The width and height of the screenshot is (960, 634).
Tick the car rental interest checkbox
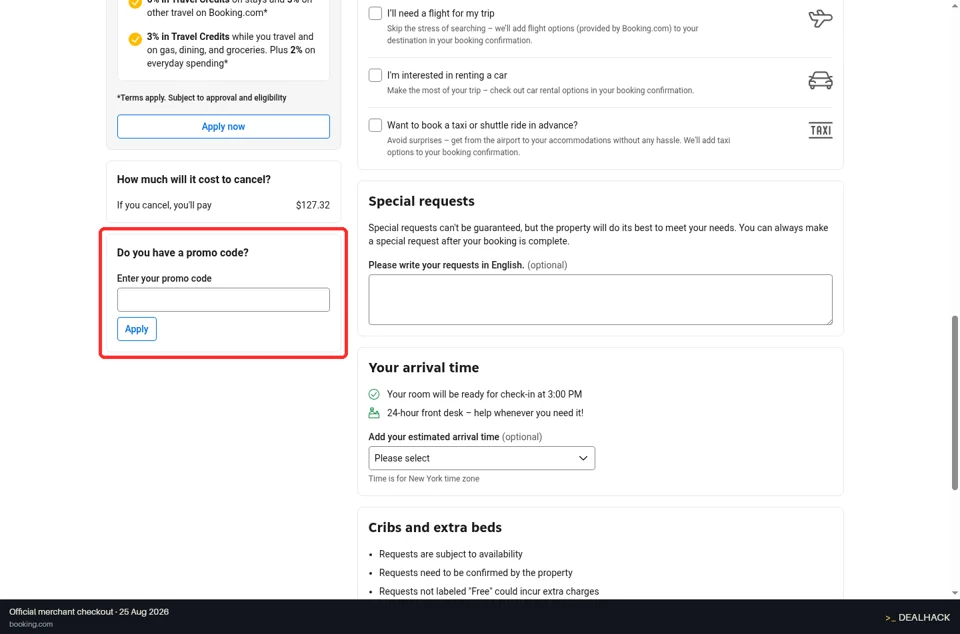click(x=375, y=75)
